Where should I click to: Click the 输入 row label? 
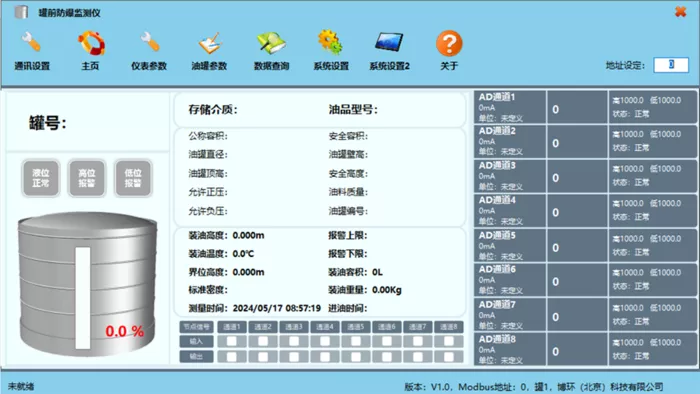click(196, 341)
